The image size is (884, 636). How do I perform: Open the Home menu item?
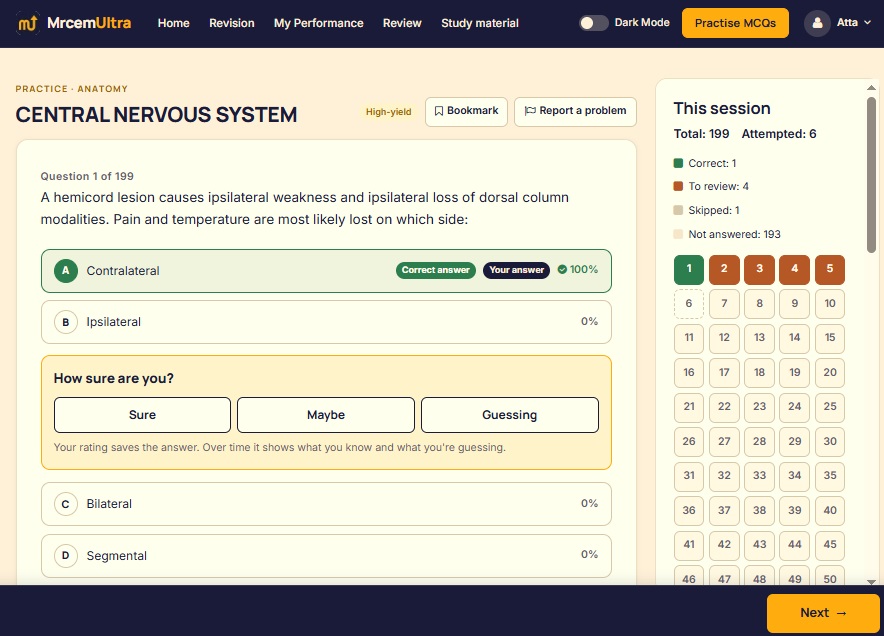(x=174, y=23)
